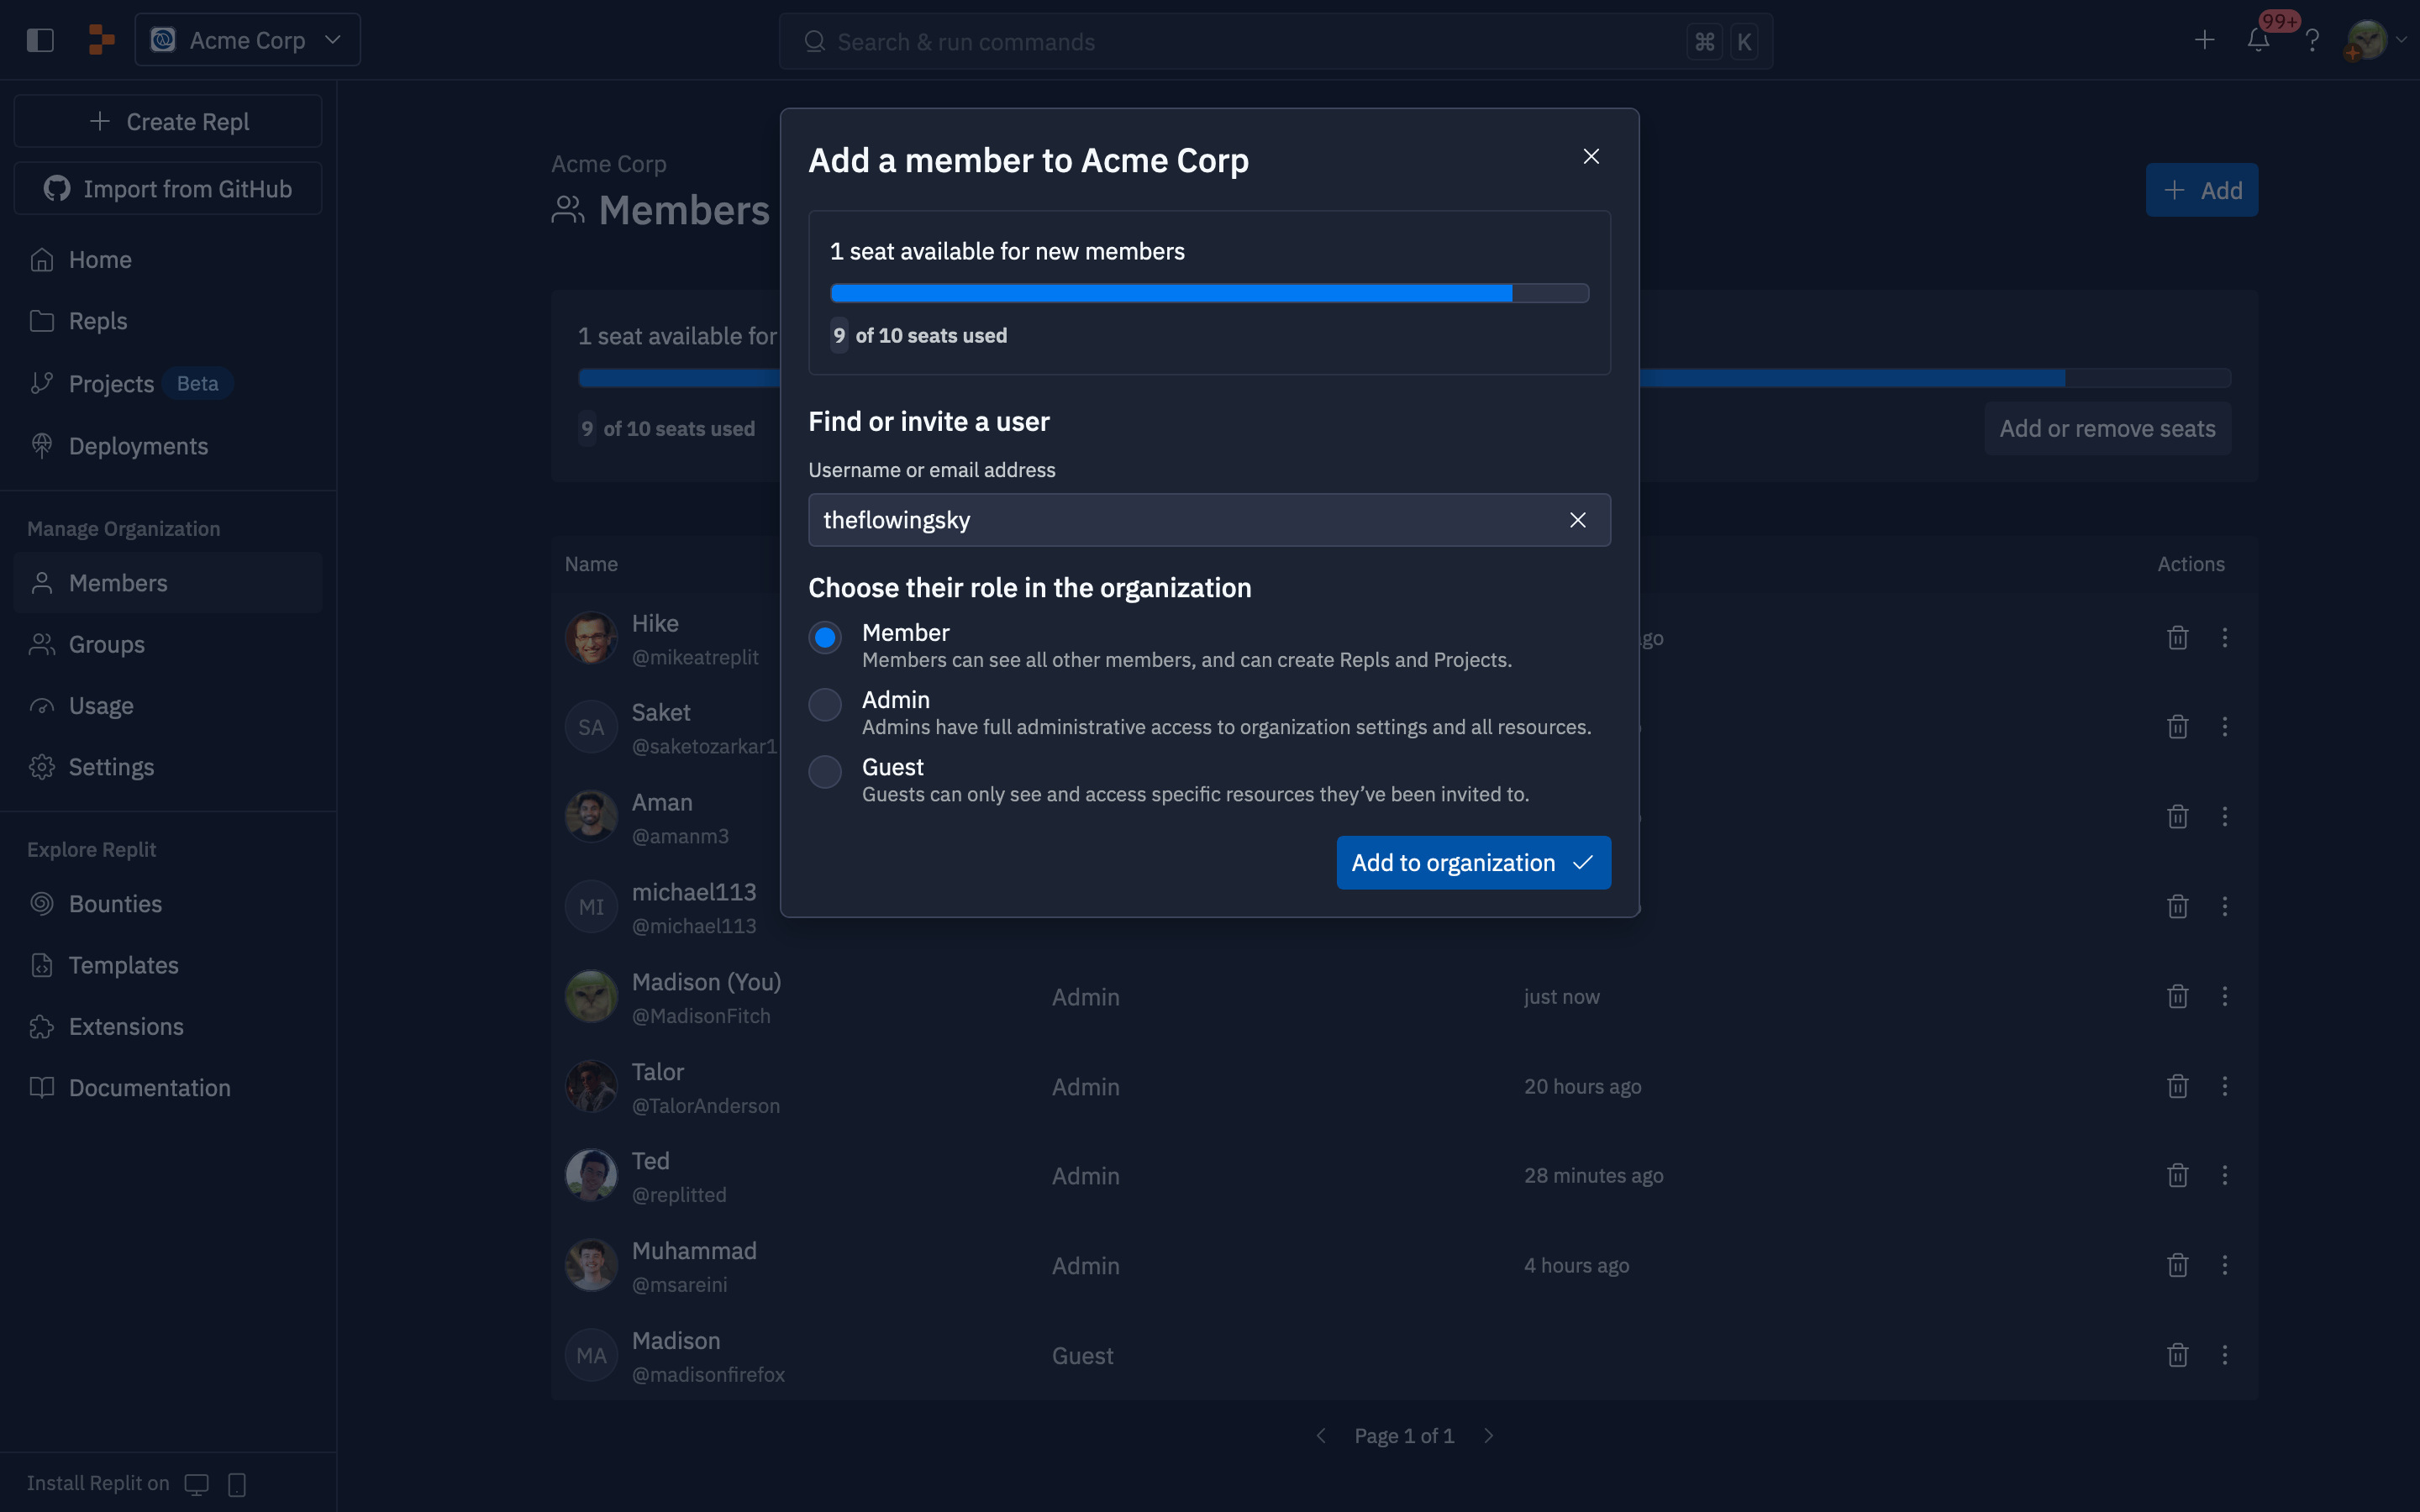Go to next page chevron
Screen dimensions: 2420x1512
1489,1436
